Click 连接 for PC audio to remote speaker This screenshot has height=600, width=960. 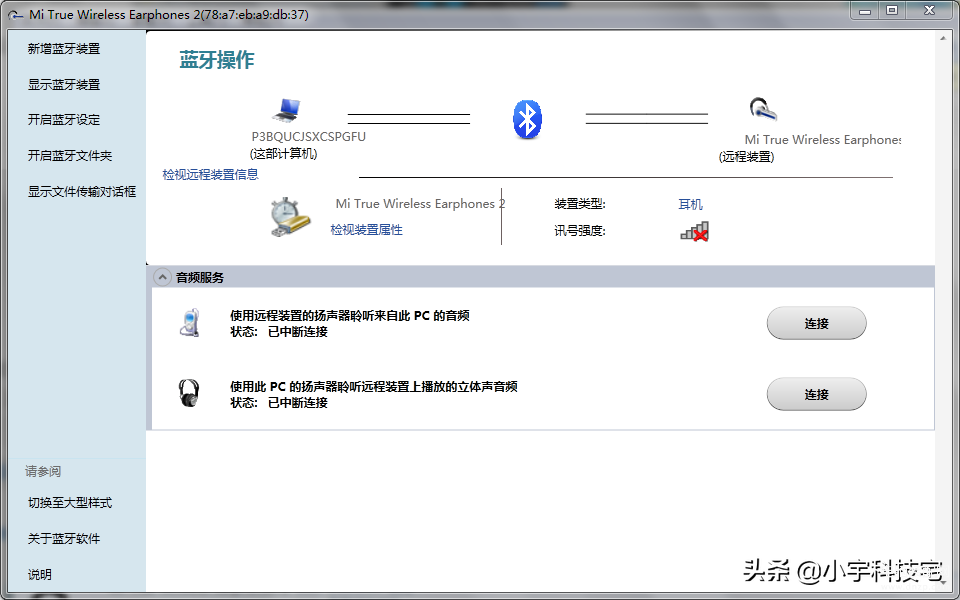[x=816, y=323]
